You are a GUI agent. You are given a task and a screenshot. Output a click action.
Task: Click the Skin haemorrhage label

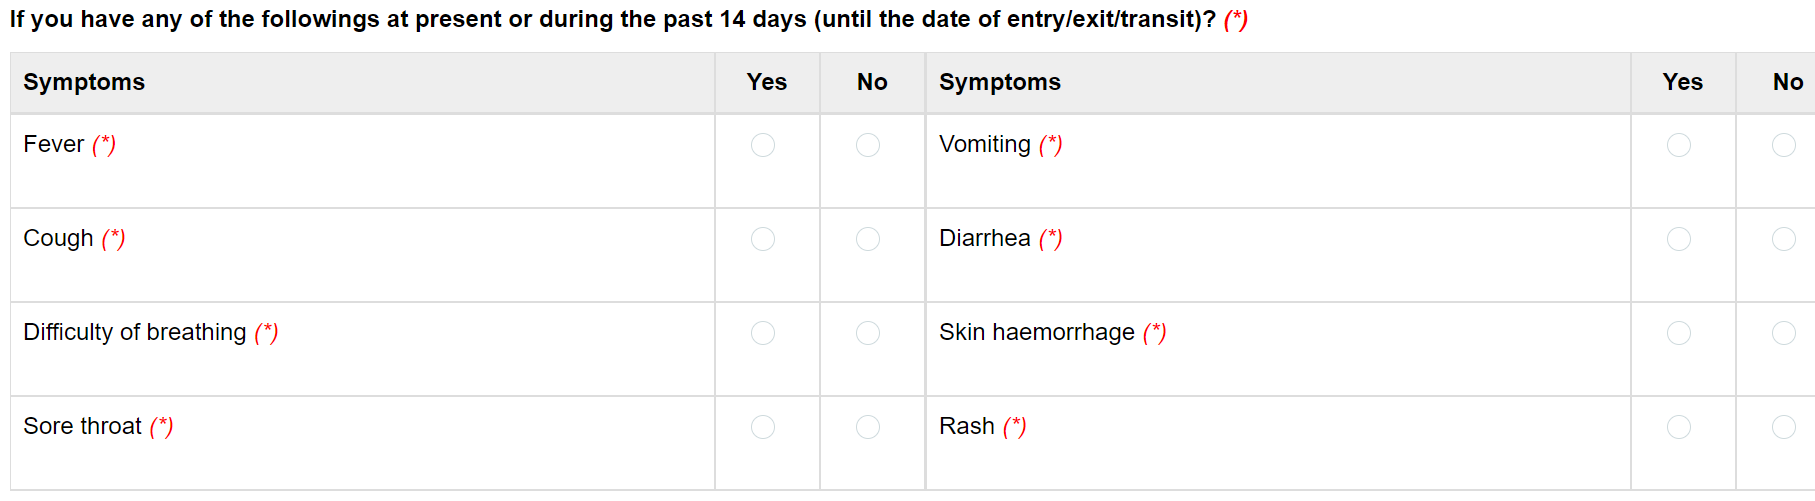[x=1036, y=332]
